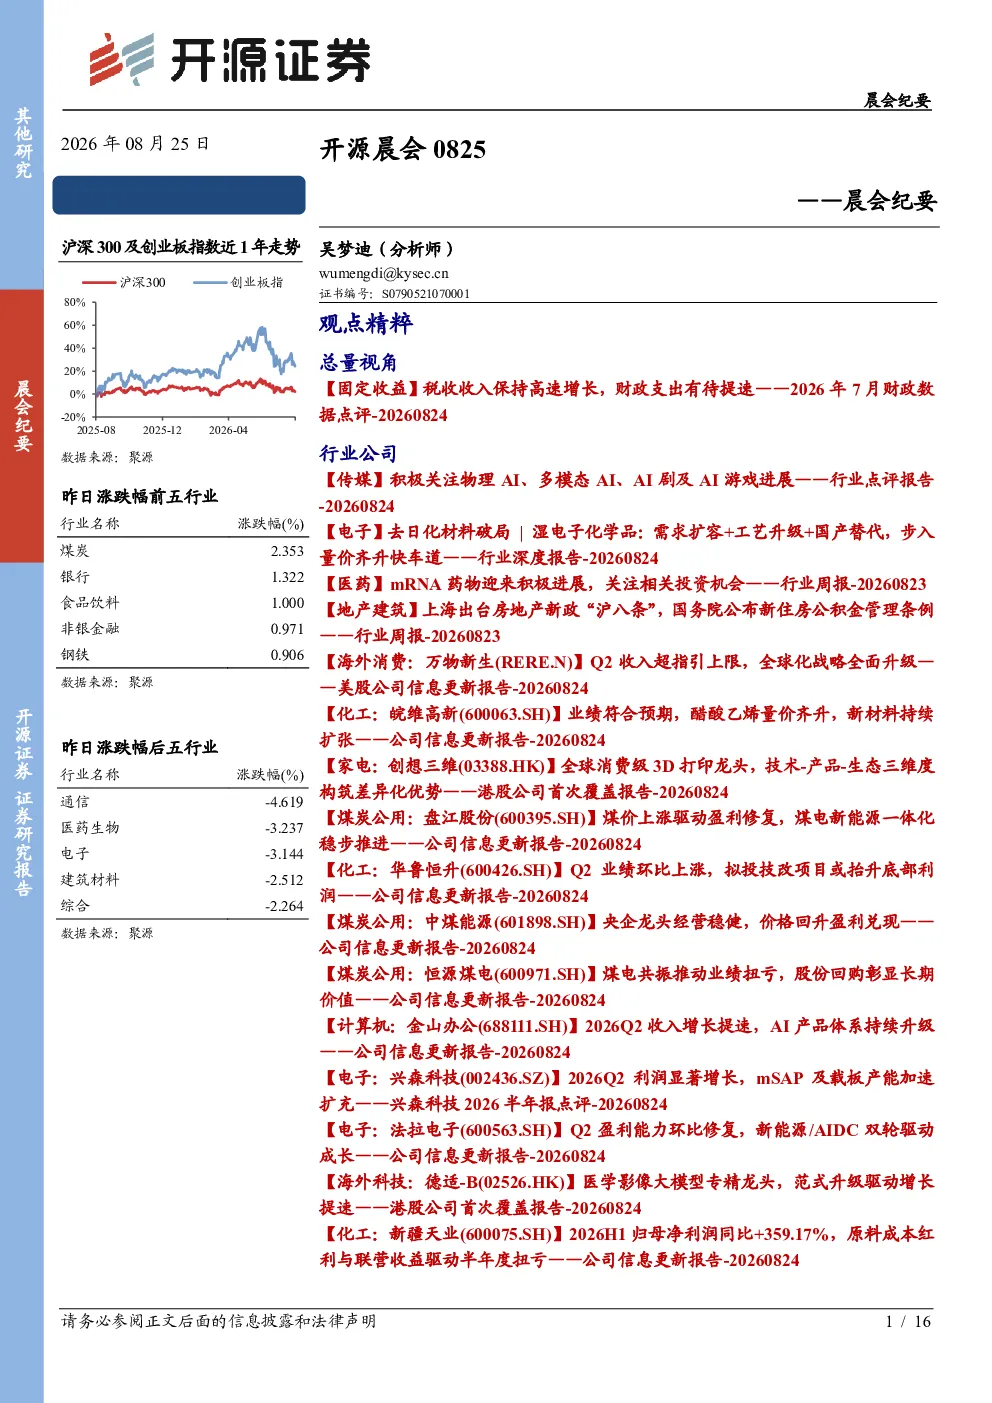This screenshot has height=1403, width=992.
Task: Open the 创想三维(03388.HK) coverage report link
Action: (x=627, y=779)
